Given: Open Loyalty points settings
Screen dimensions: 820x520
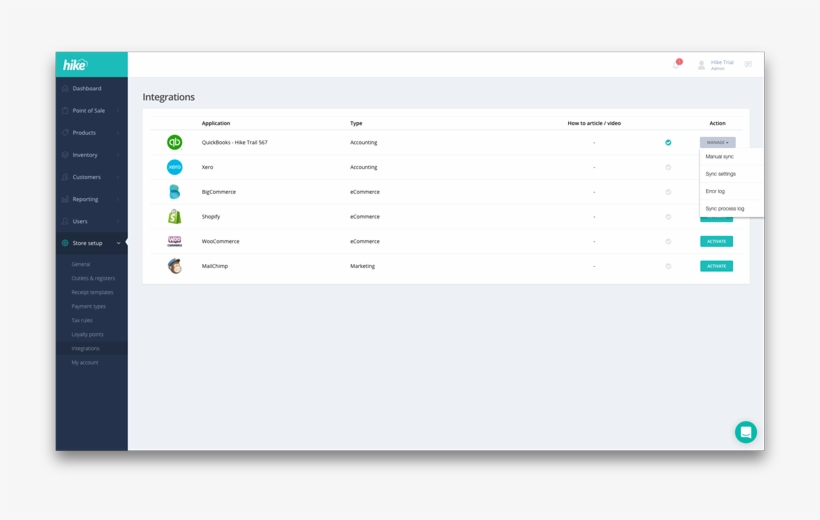Looking at the screenshot, I should pos(87,334).
